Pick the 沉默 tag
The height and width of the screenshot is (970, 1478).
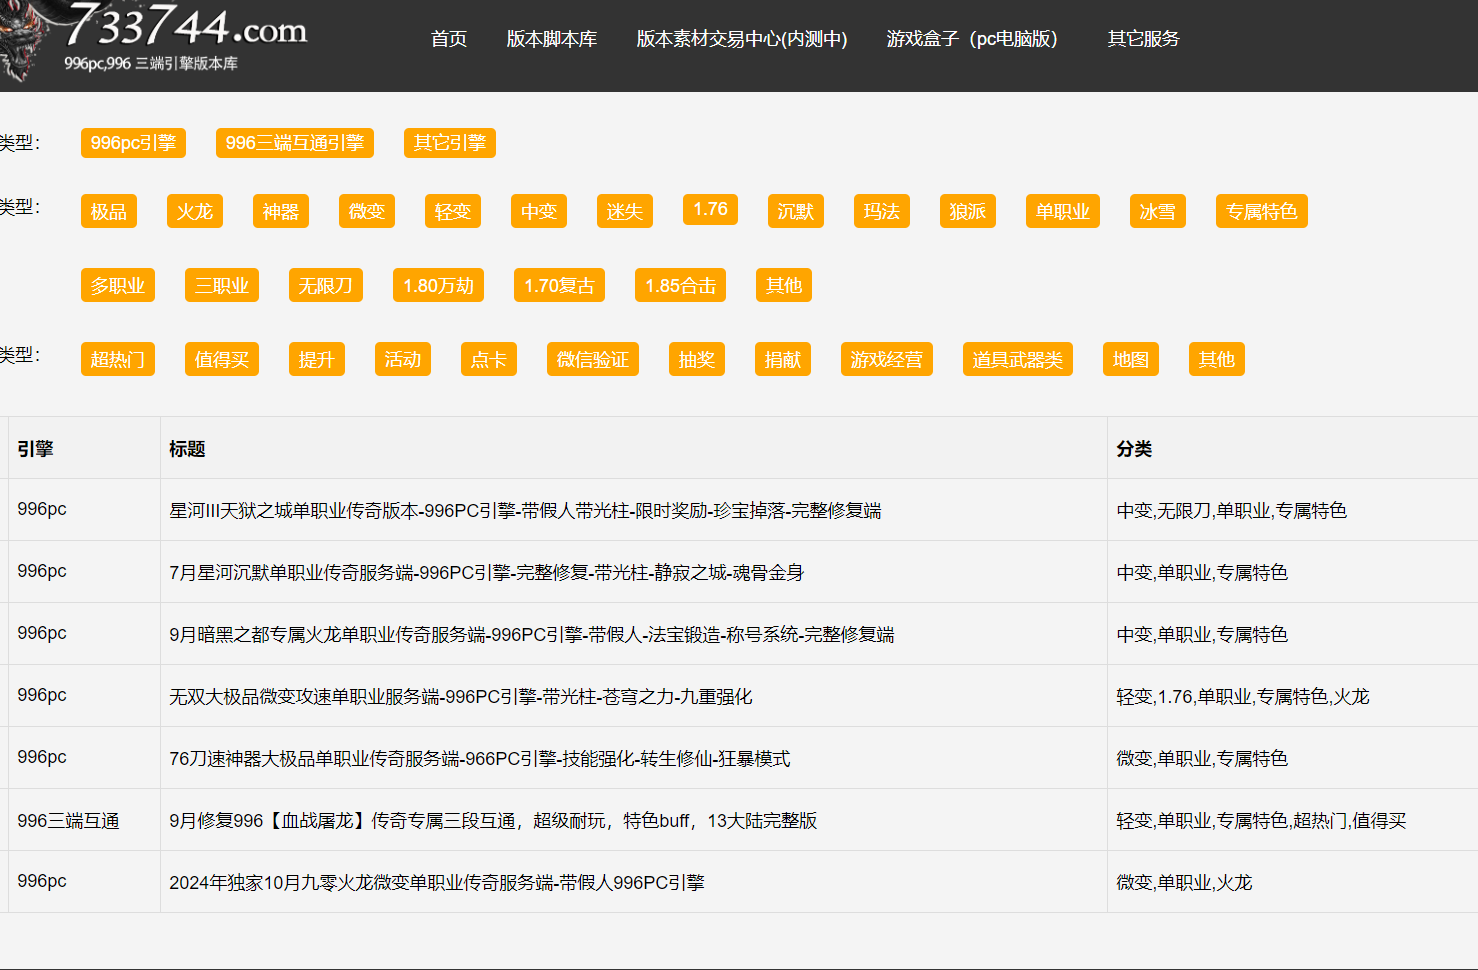[796, 211]
